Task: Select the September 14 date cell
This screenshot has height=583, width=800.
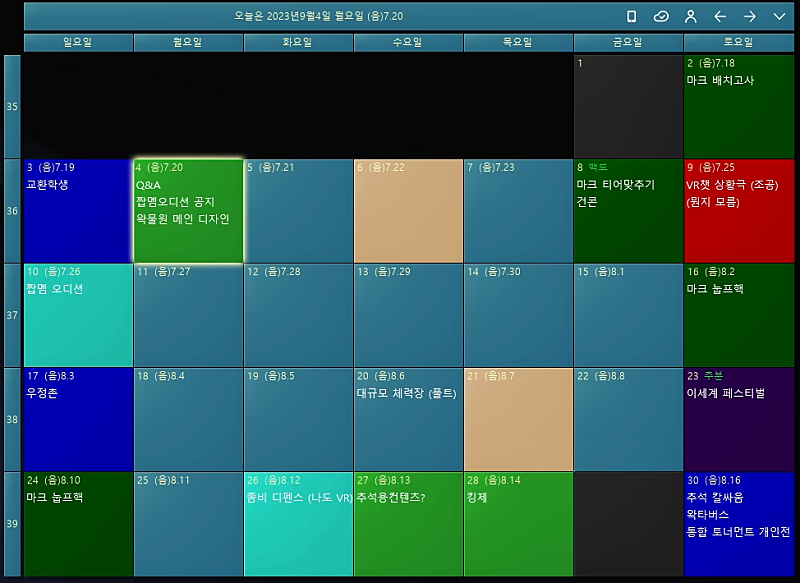Action: pos(518,315)
